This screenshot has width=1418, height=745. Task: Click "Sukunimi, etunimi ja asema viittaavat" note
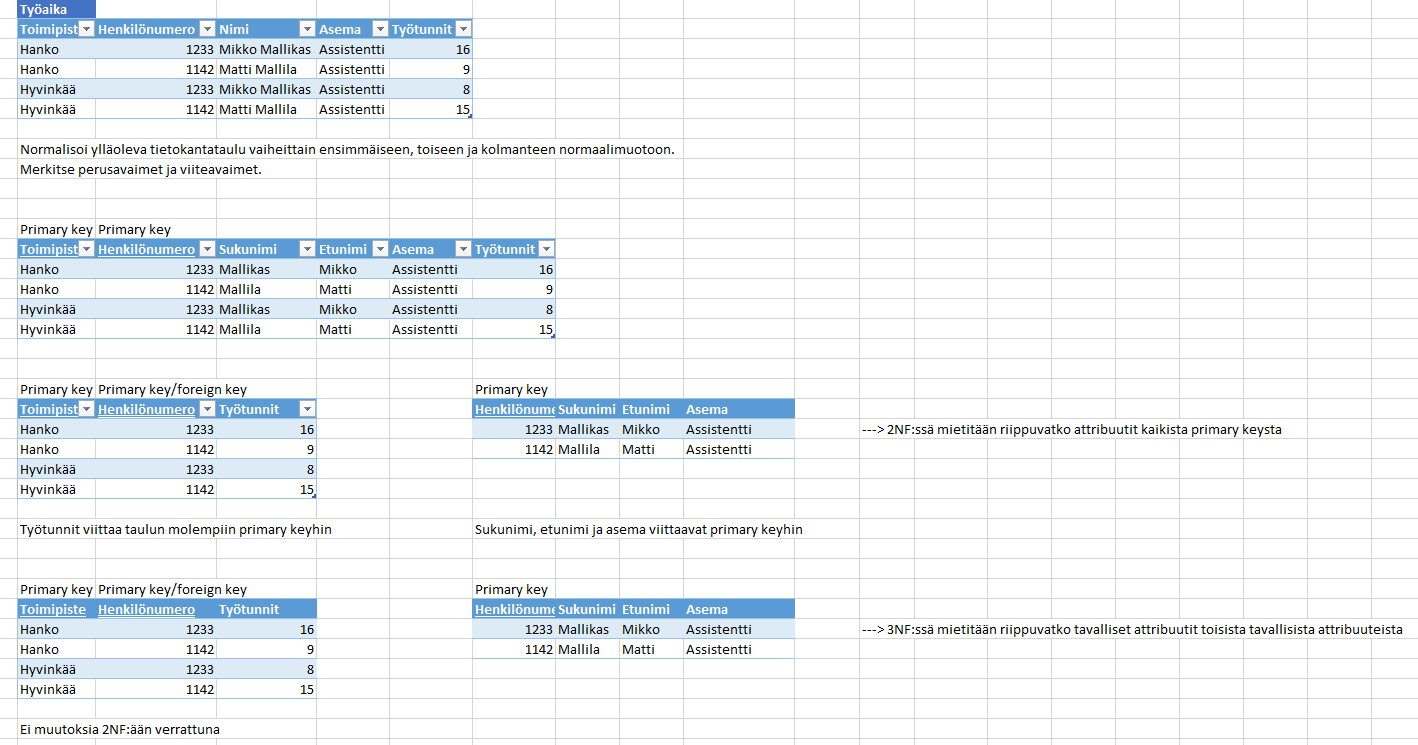click(x=638, y=529)
